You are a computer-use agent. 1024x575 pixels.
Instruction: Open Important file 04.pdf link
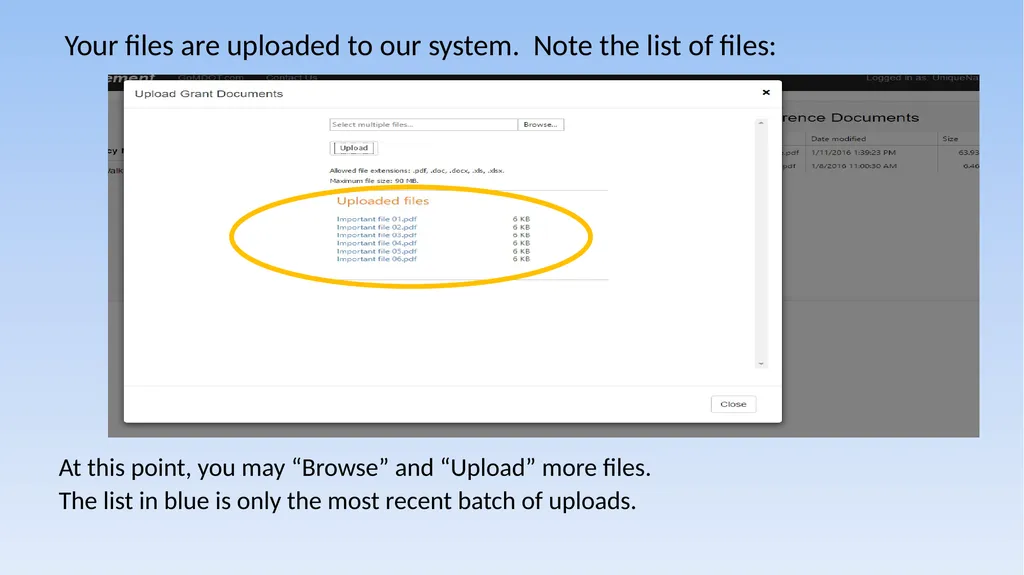(376, 243)
